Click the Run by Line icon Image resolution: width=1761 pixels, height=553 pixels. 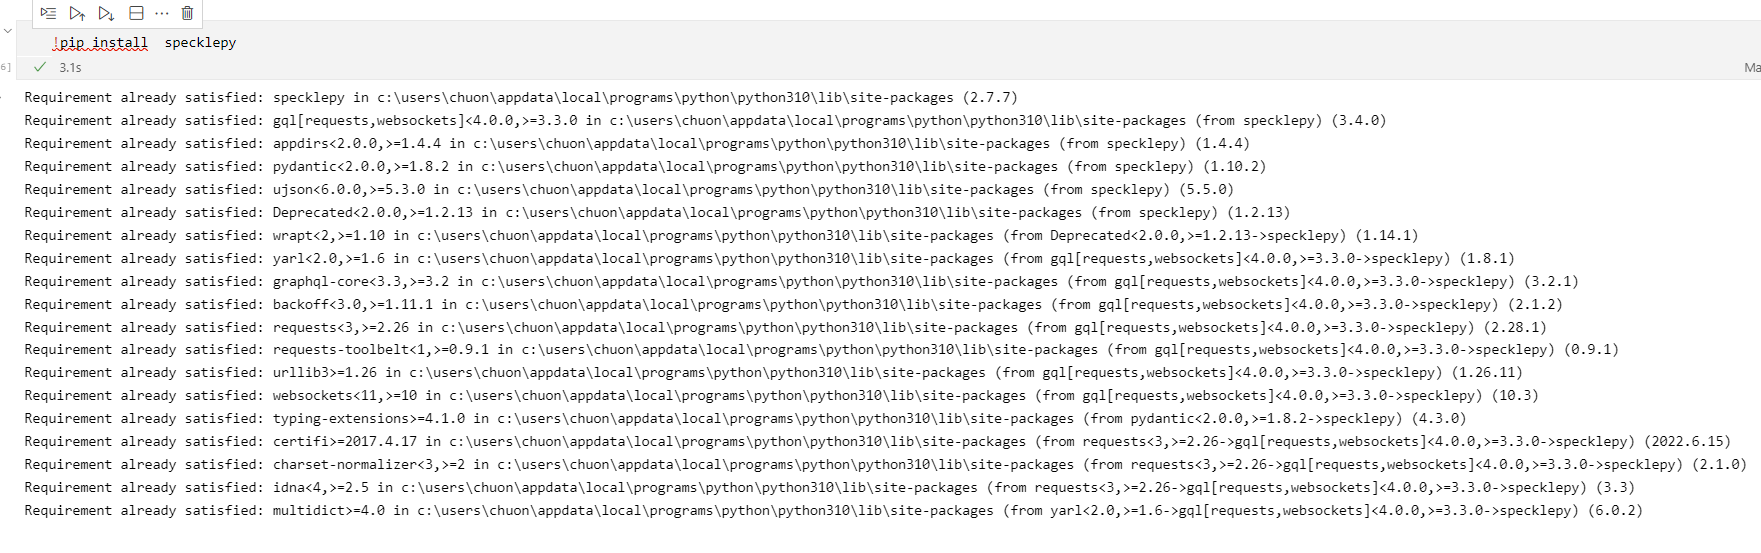coord(48,13)
